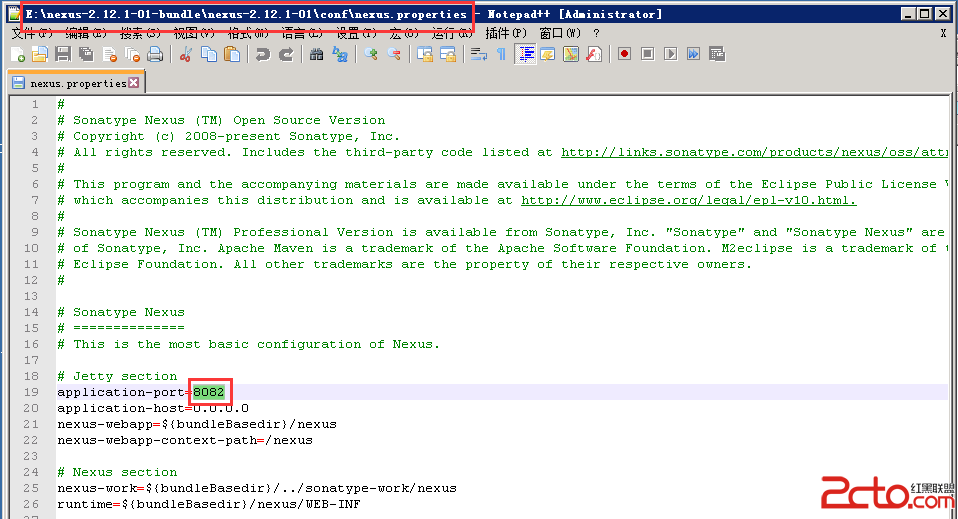Open the 搜索(S) menu
The image size is (958, 519).
coord(140,33)
